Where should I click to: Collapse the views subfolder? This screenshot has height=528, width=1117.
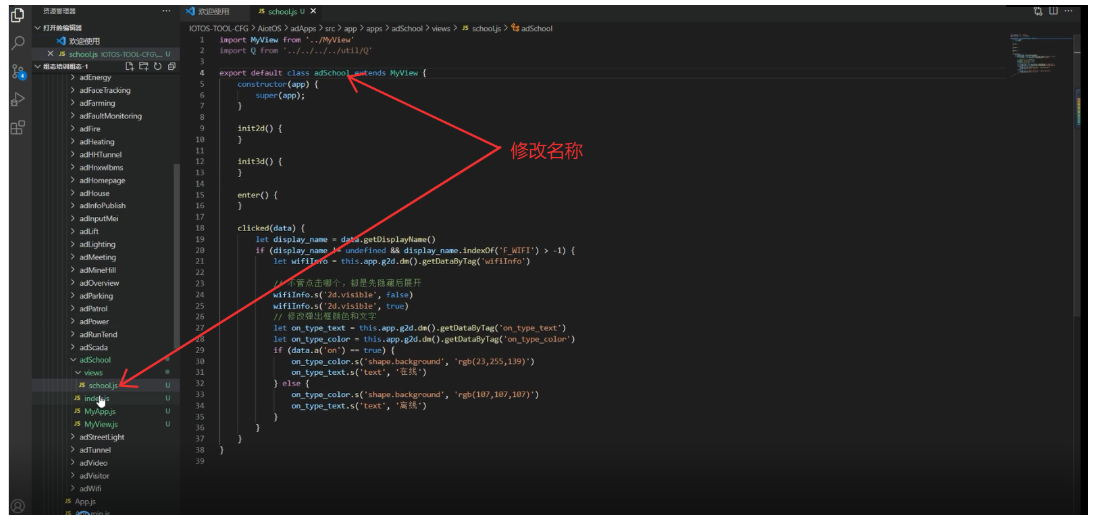pyautogui.click(x=92, y=372)
